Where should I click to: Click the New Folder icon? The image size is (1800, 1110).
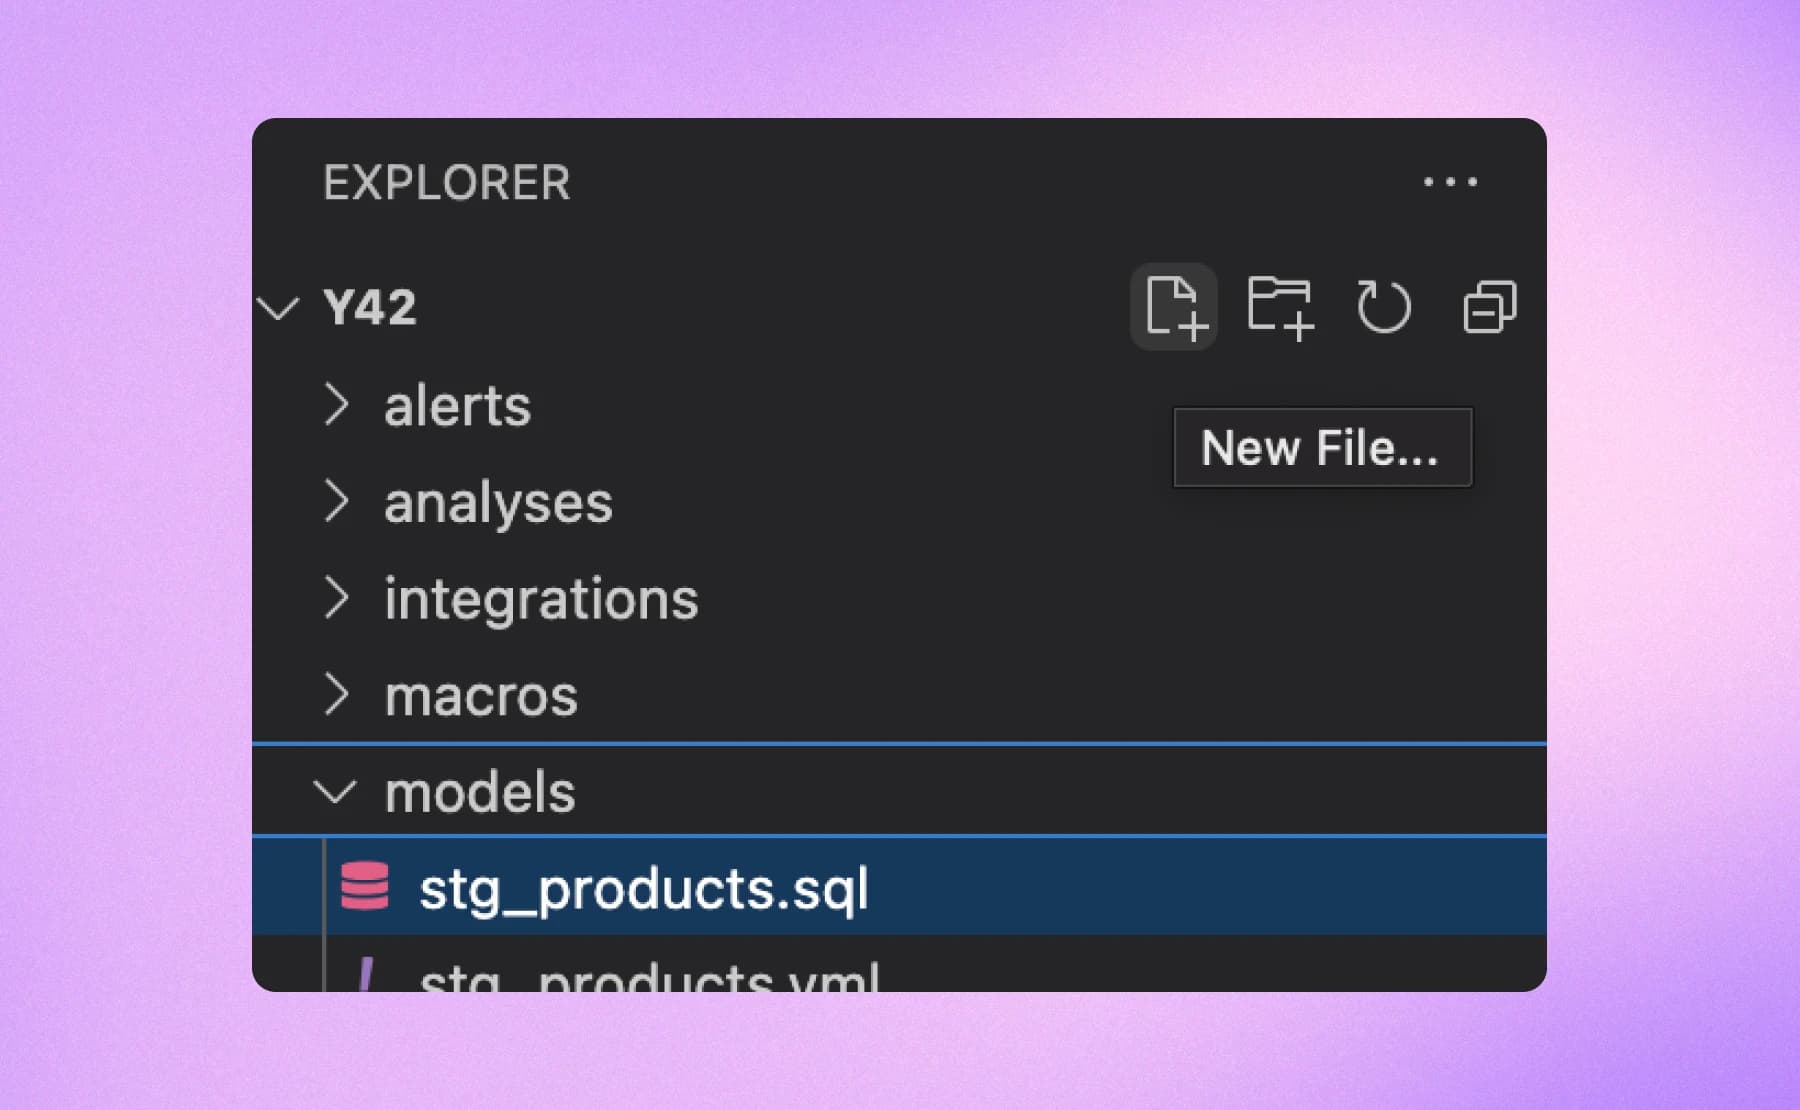[1280, 307]
